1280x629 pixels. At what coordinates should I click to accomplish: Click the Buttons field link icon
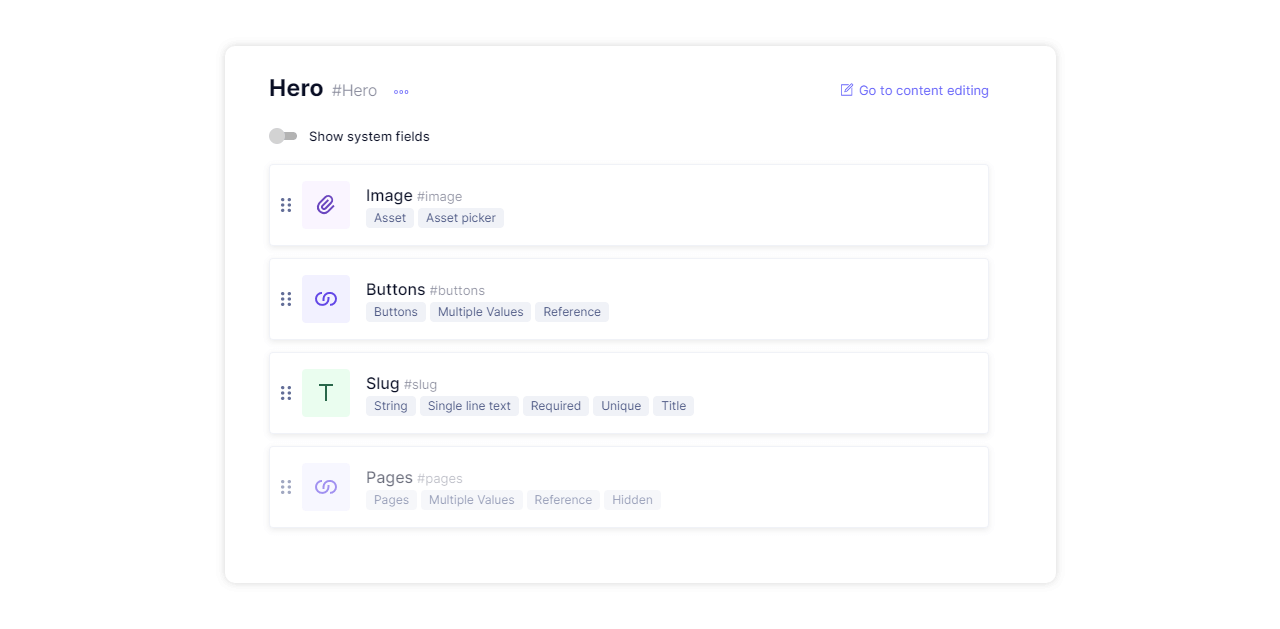point(326,299)
